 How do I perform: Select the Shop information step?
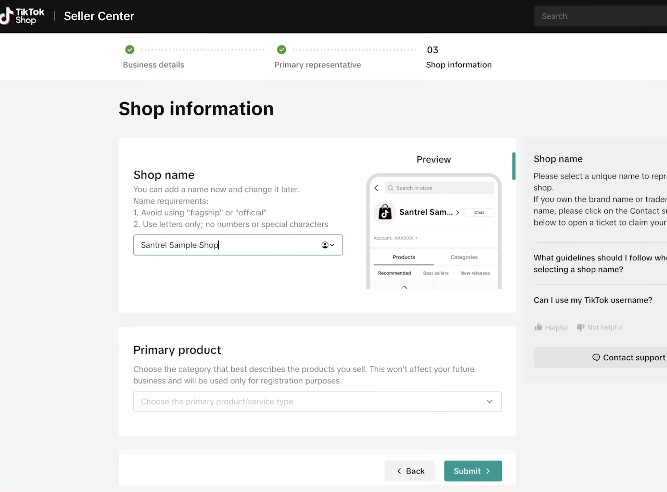tap(459, 65)
